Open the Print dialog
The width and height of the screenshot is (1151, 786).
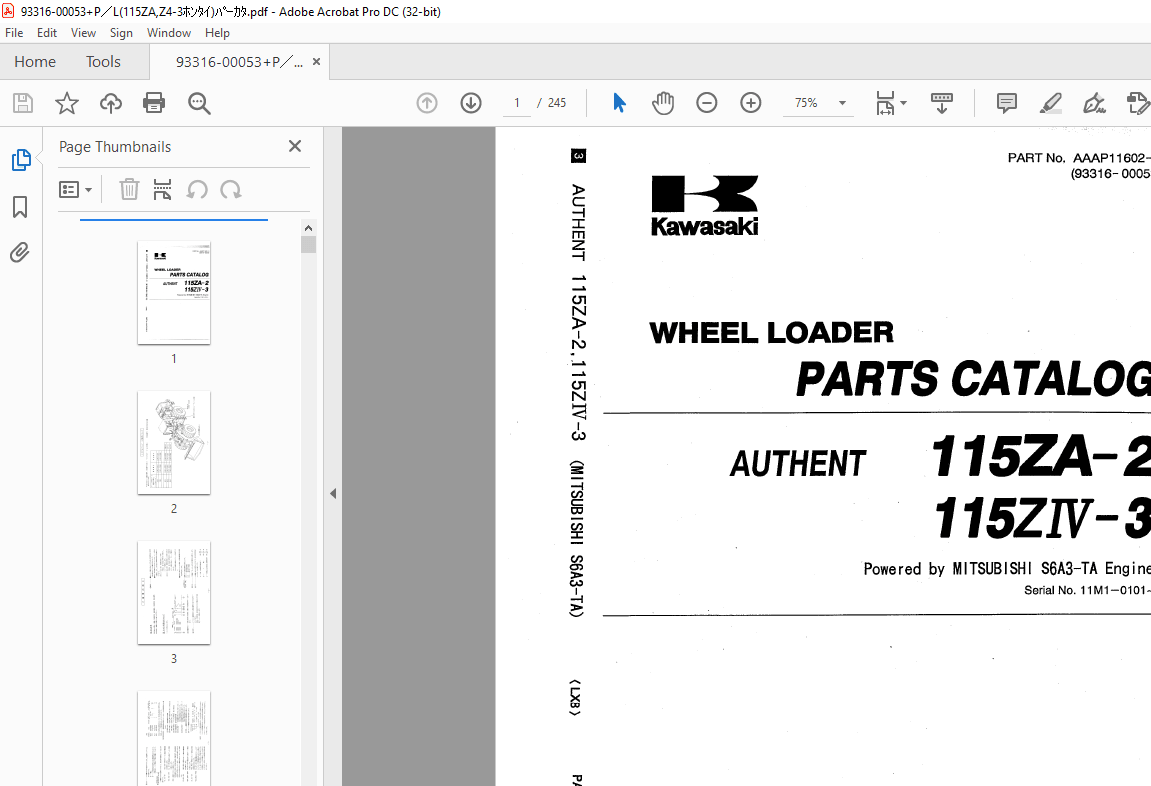click(x=153, y=102)
